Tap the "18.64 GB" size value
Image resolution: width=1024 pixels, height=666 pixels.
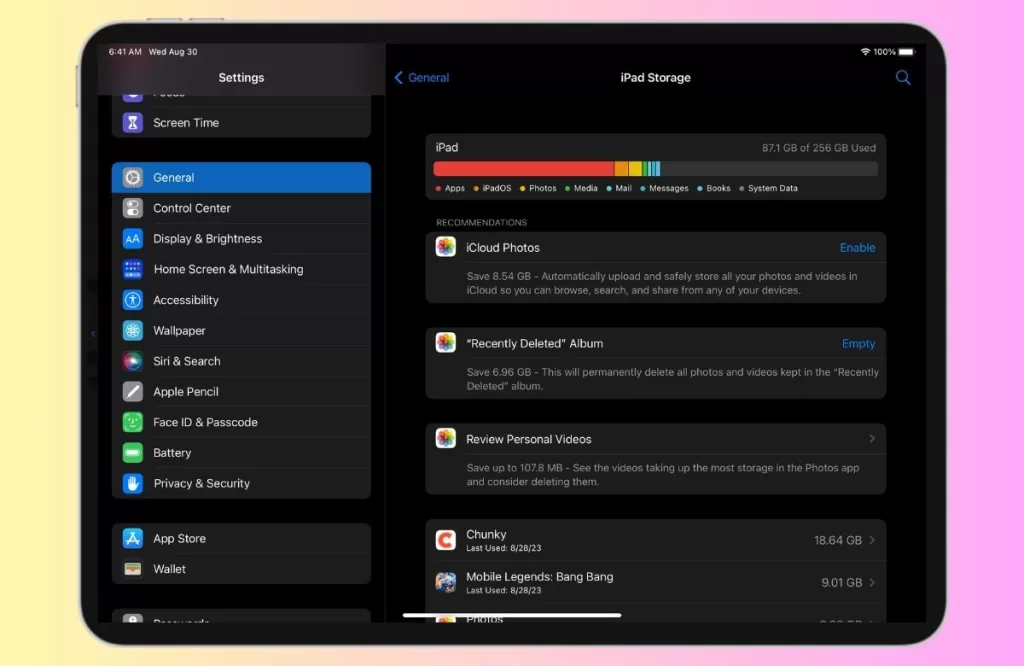click(838, 540)
